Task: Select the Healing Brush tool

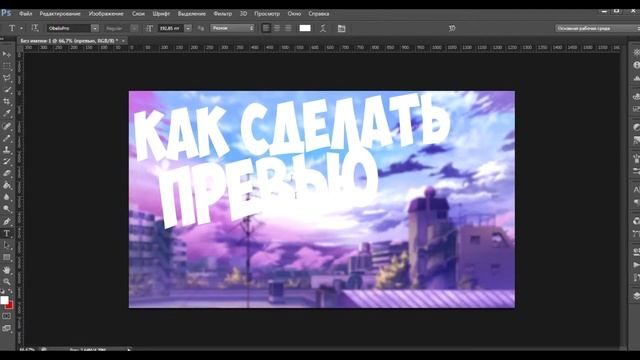Action: click(7, 126)
